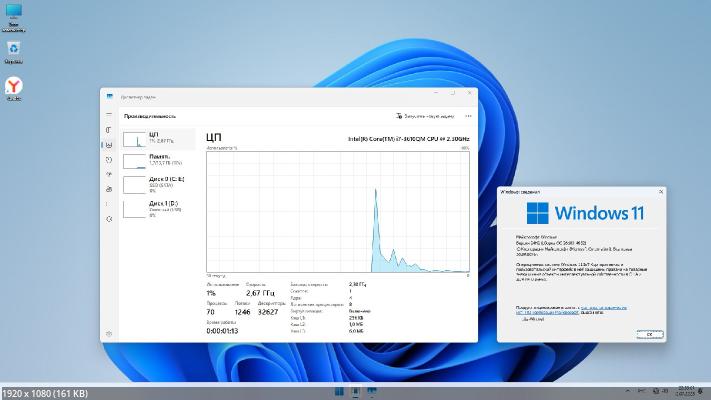Select the ЦП (CPU) performance entry

[159, 139]
